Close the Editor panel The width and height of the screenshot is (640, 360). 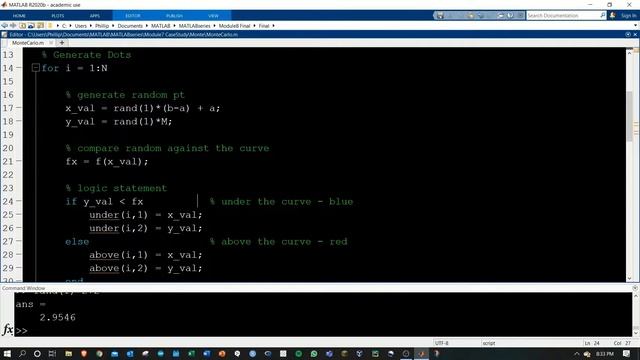(x=635, y=34)
